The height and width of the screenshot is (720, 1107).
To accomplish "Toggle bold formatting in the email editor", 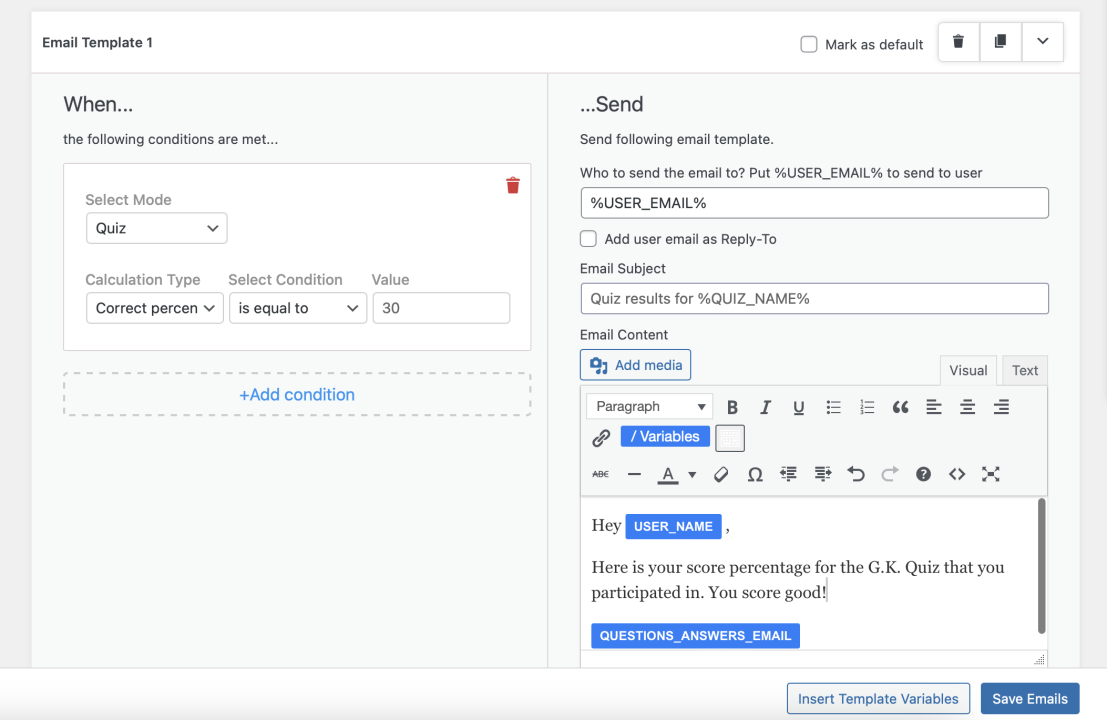I will point(732,407).
